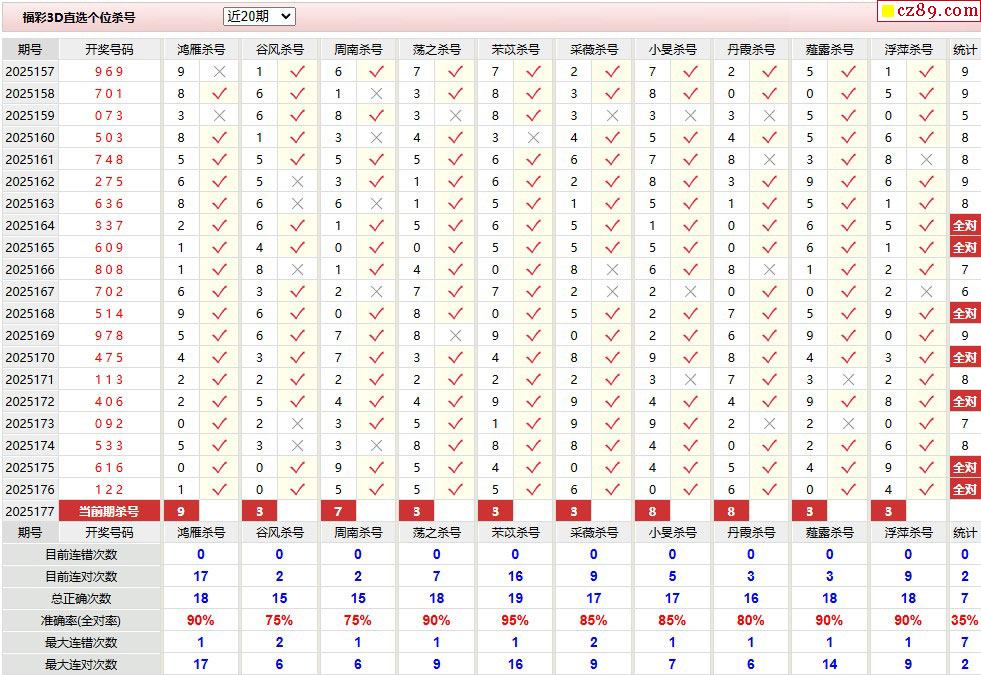Screen dimensions: 981x675
Task: Click the red current kill number 9 under 鸿雁杀号
Action: [x=181, y=511]
